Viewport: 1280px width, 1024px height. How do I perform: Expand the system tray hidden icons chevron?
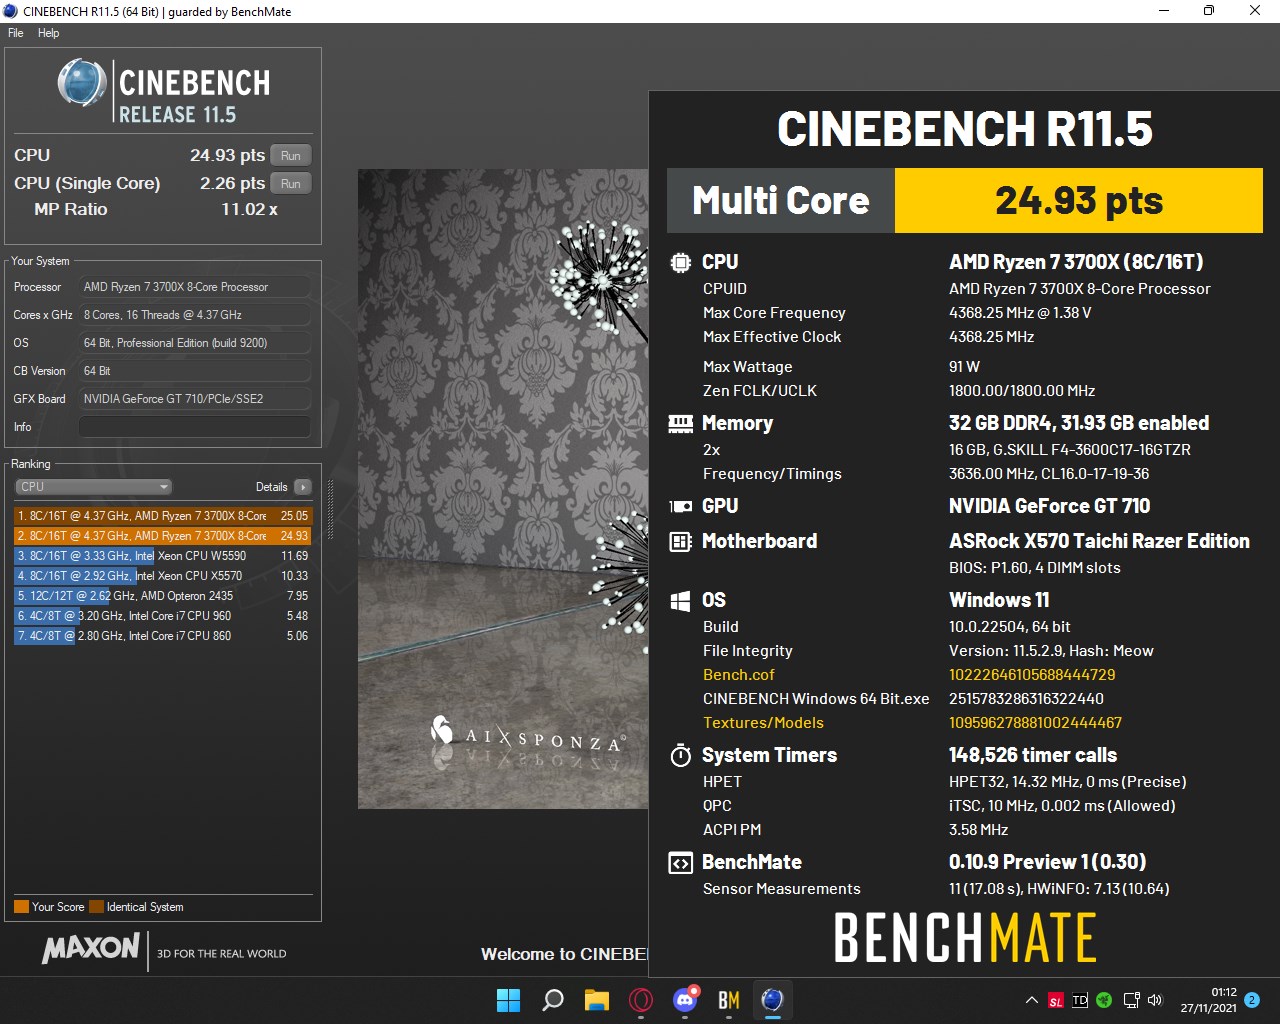click(x=1032, y=1000)
